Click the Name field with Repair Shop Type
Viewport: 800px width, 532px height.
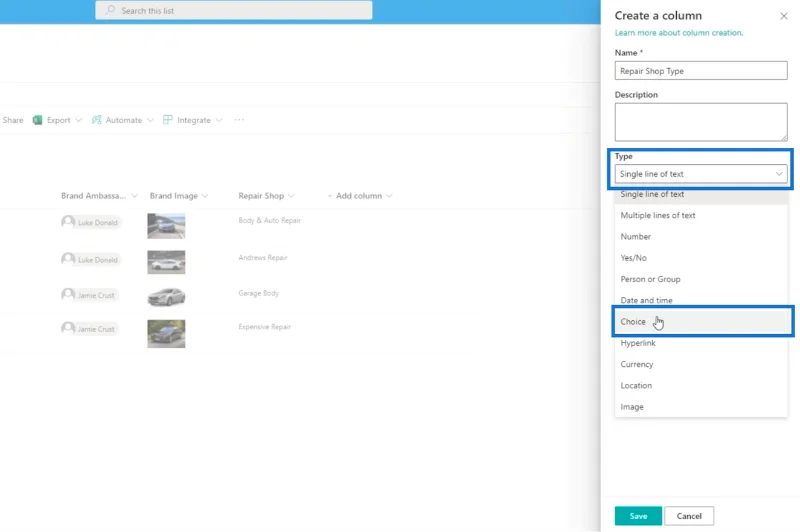[x=701, y=71]
